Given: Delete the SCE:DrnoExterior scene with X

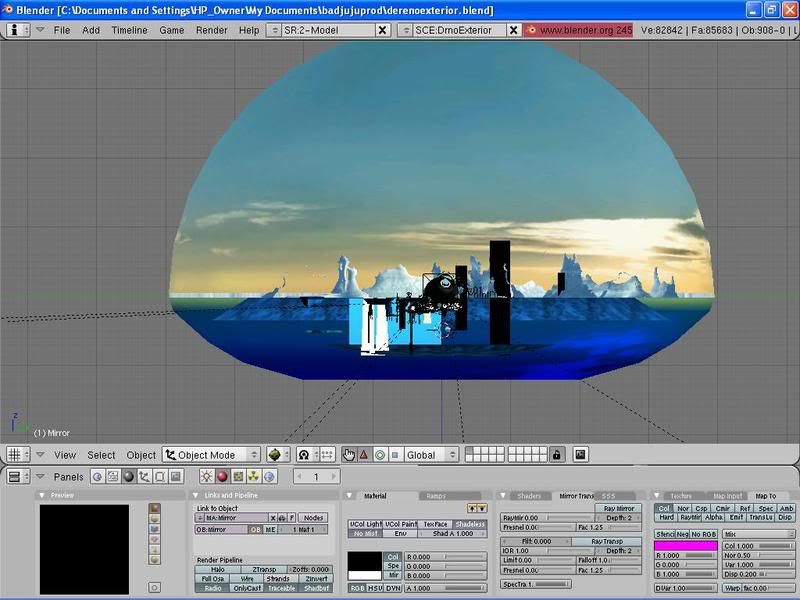Looking at the screenshot, I should click(x=513, y=30).
